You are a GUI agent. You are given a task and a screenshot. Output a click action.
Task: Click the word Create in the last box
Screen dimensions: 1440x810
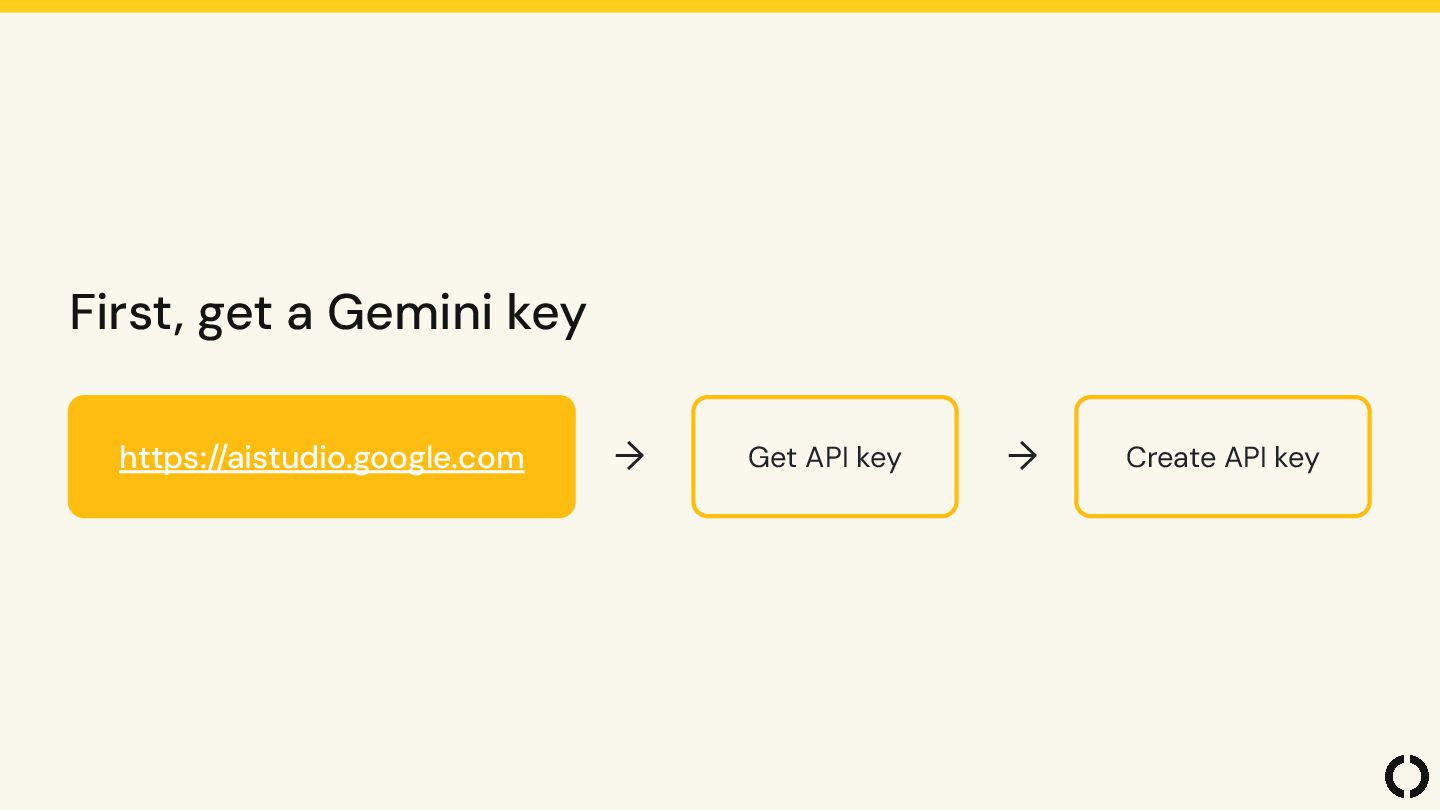pyautogui.click(x=1171, y=457)
